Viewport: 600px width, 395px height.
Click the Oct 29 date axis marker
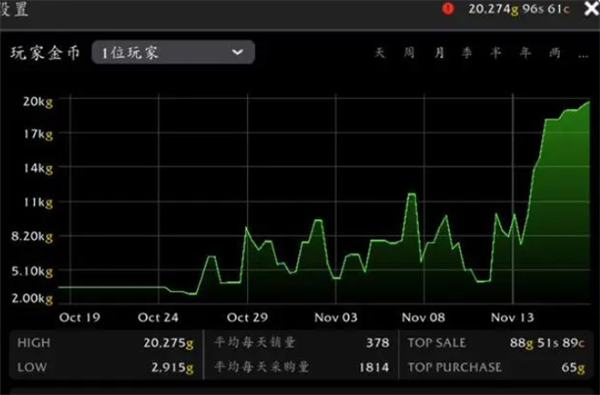(x=247, y=317)
